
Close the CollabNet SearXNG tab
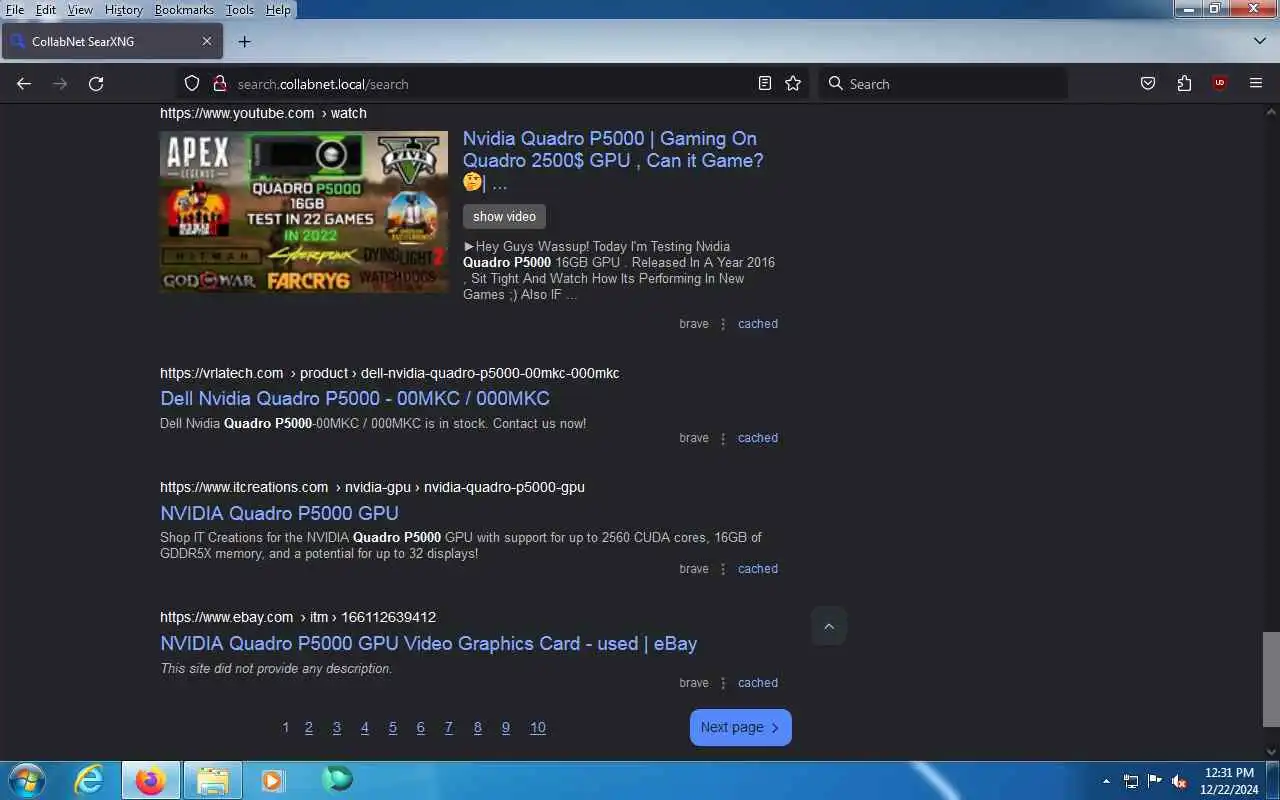pyautogui.click(x=207, y=41)
